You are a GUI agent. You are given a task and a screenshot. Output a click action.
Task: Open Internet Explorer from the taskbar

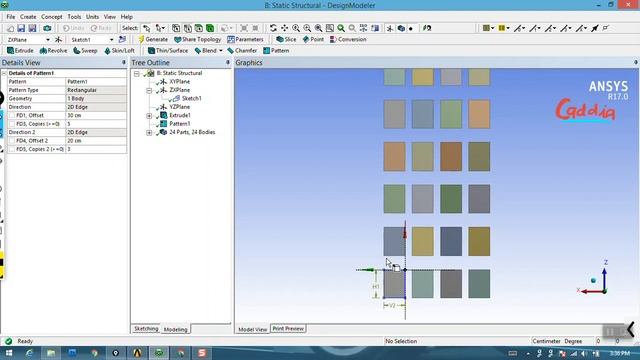(29, 353)
